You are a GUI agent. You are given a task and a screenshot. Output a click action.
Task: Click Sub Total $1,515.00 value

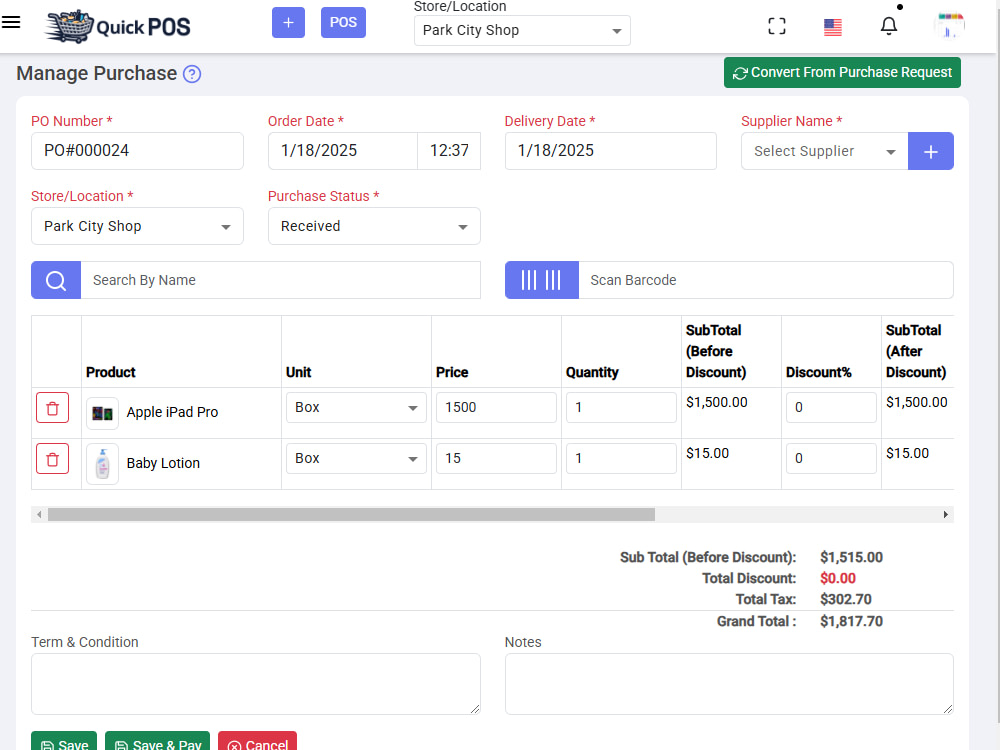click(851, 557)
